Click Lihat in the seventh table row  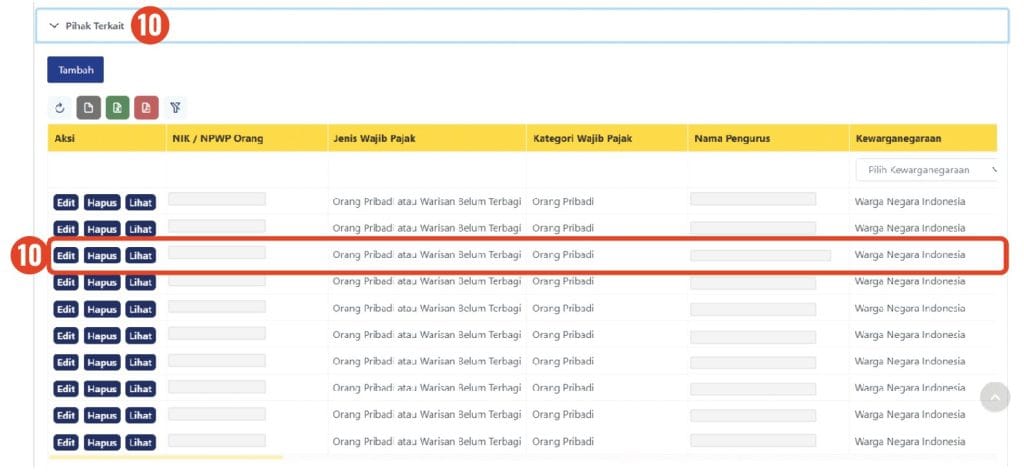140,362
